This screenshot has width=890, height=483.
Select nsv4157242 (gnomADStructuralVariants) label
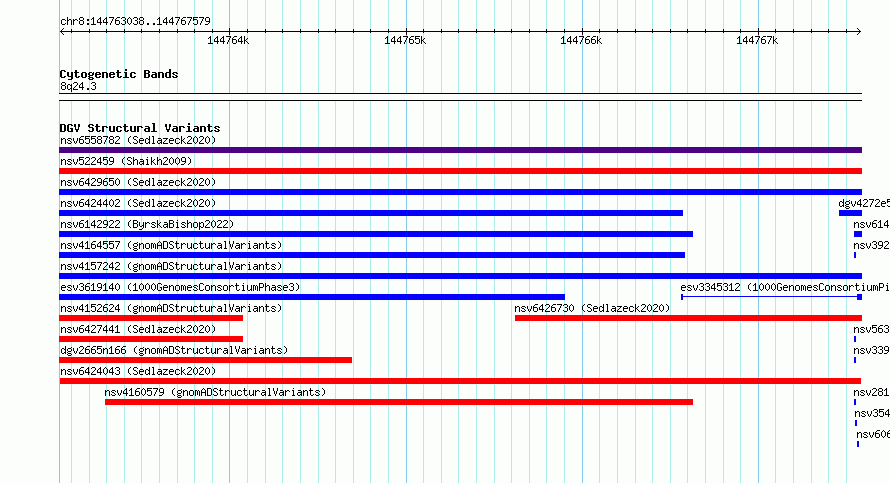[171, 266]
